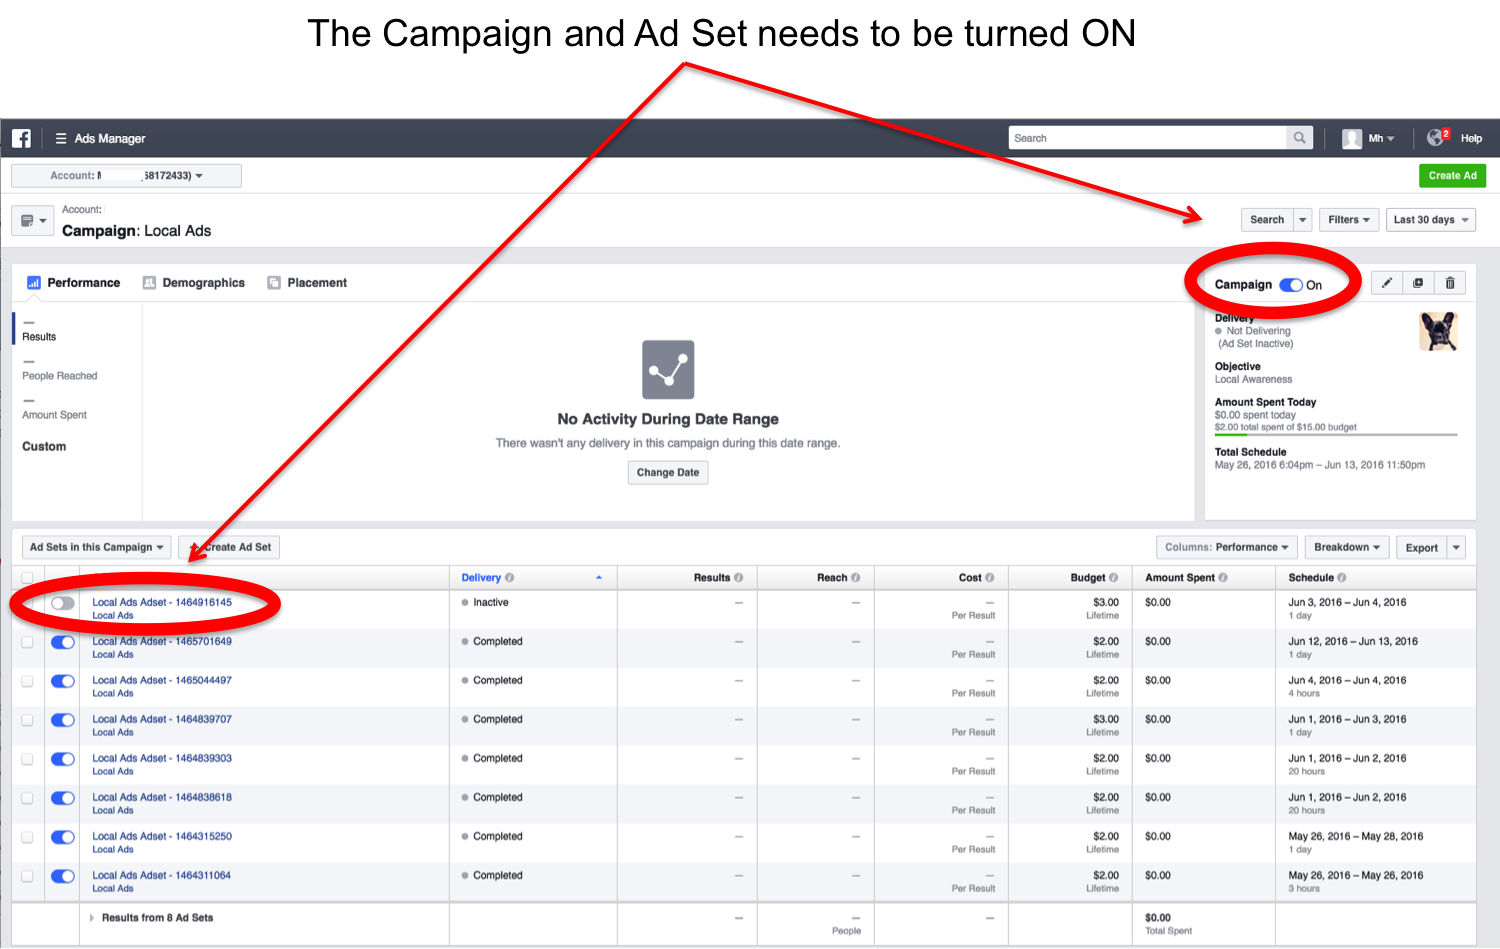Click the Create Ad Set button
Viewport: 1500px width, 949px height.
coord(229,547)
